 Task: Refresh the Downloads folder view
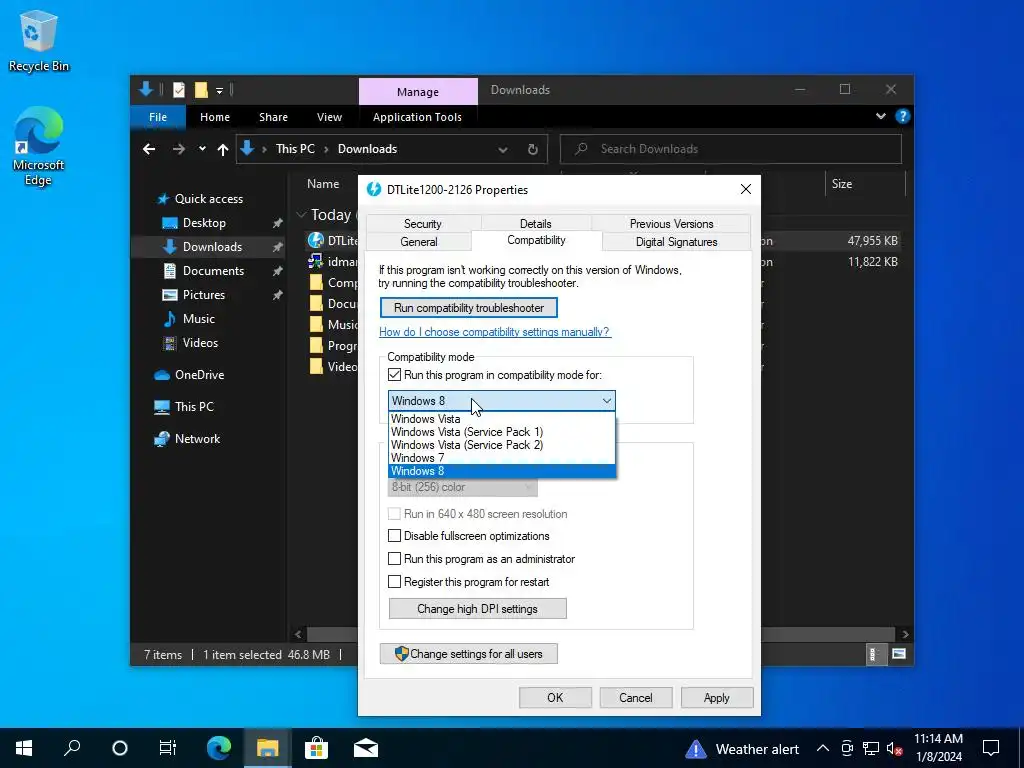533,150
